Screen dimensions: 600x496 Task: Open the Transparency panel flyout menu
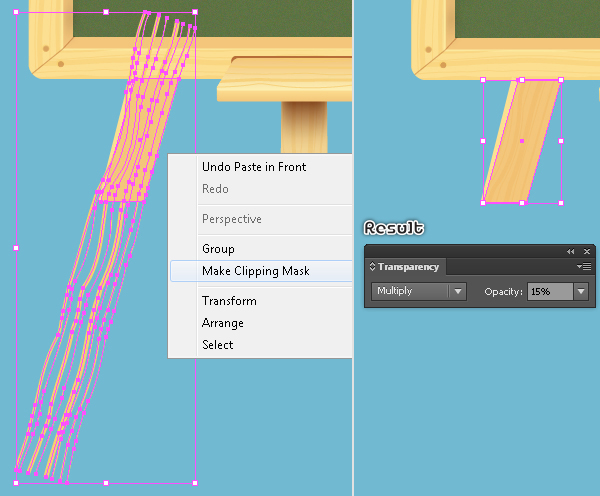[584, 266]
